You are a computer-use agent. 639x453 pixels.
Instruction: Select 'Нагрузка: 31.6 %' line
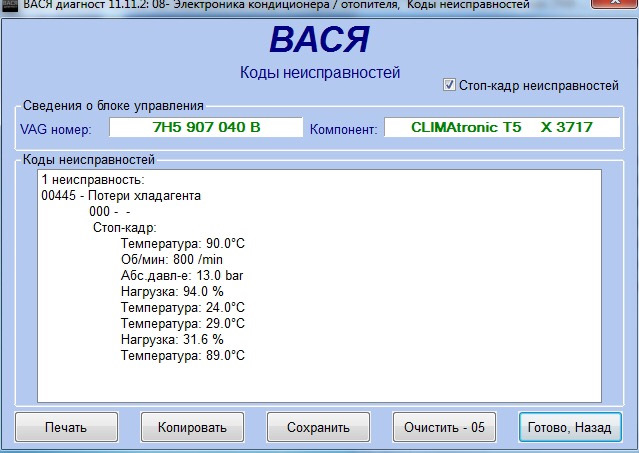click(172, 339)
